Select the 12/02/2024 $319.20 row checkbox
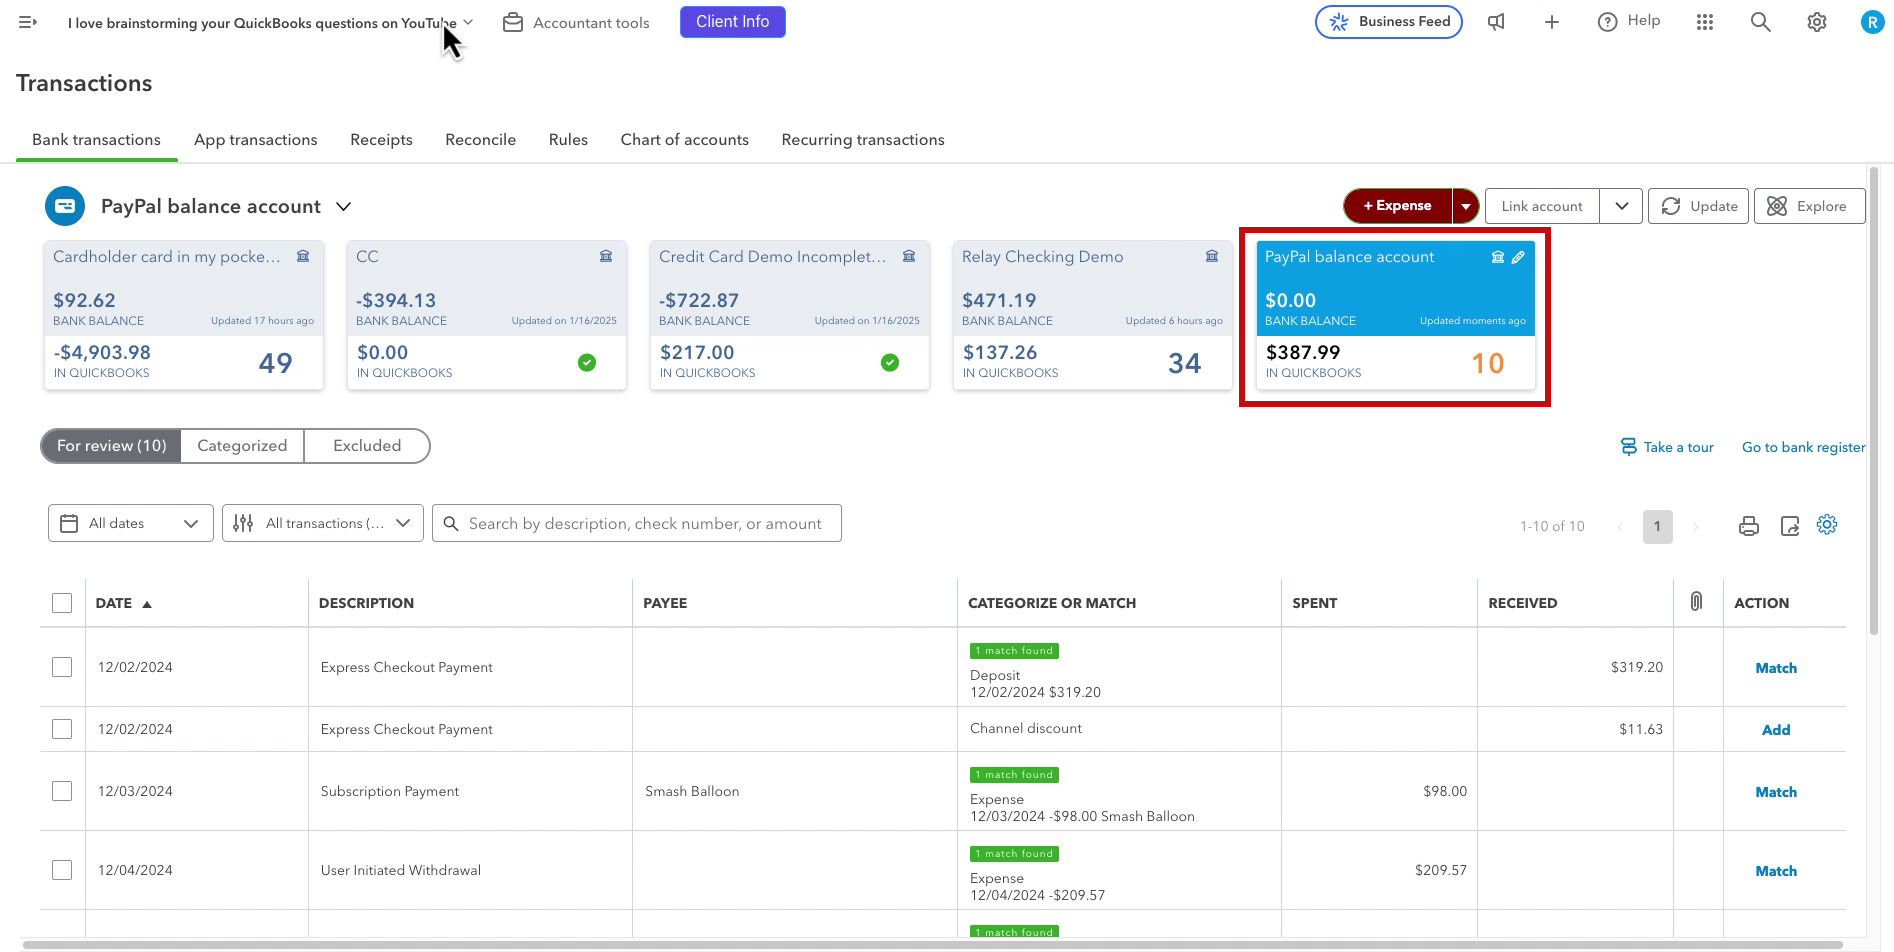Screen dimensions: 1894x952 pos(62,667)
